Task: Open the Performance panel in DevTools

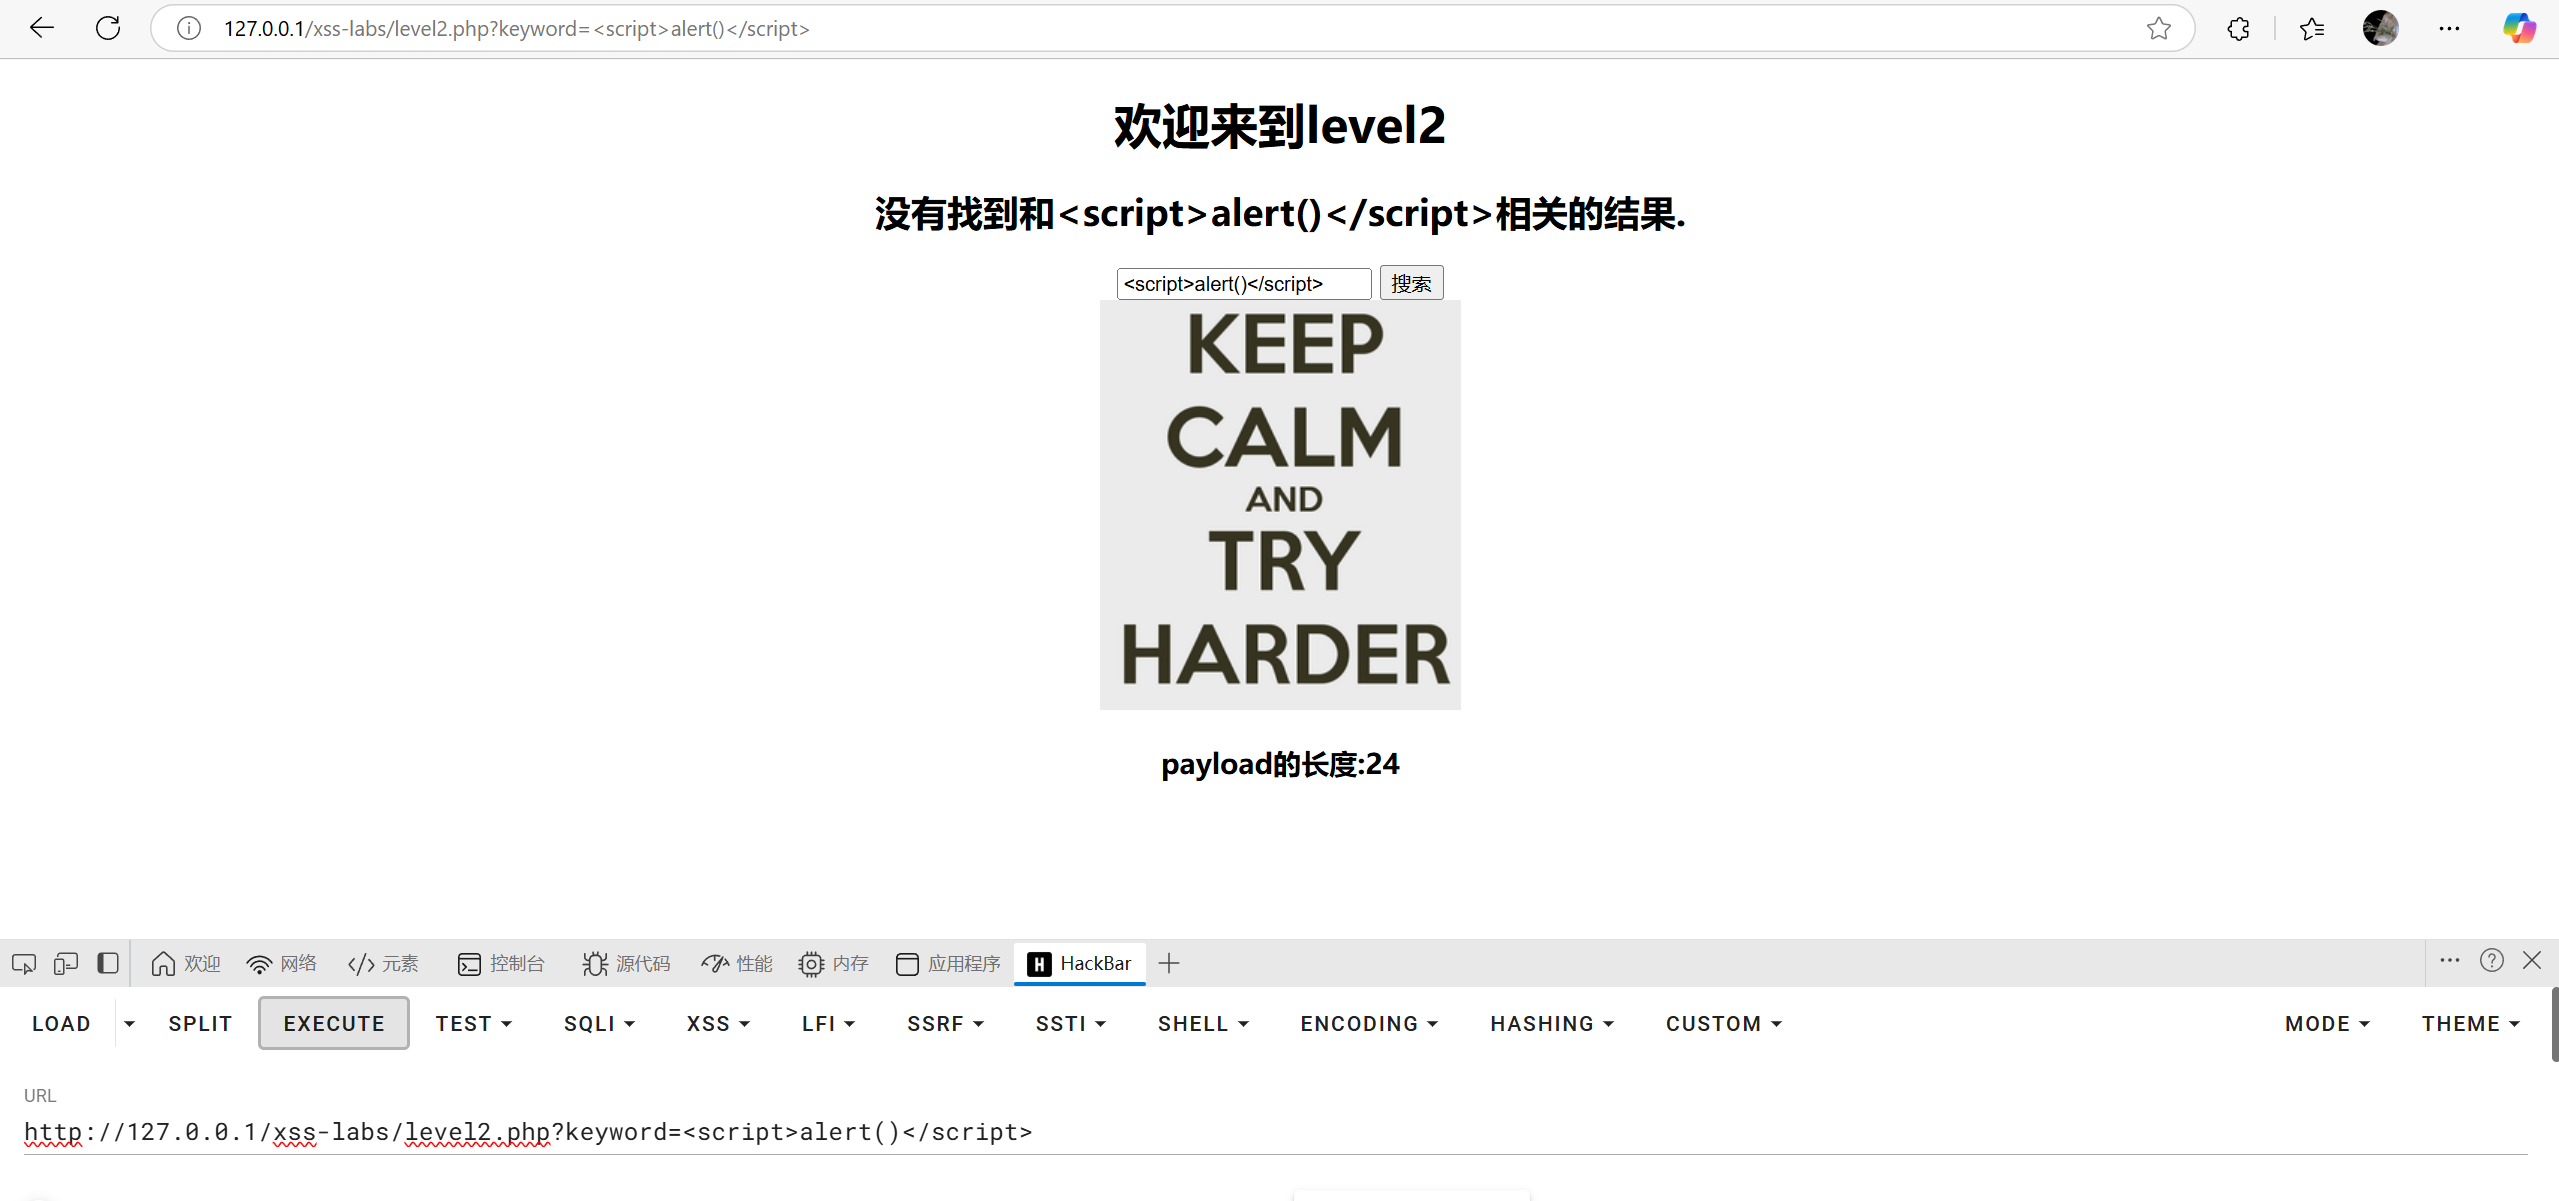Action: click(737, 963)
